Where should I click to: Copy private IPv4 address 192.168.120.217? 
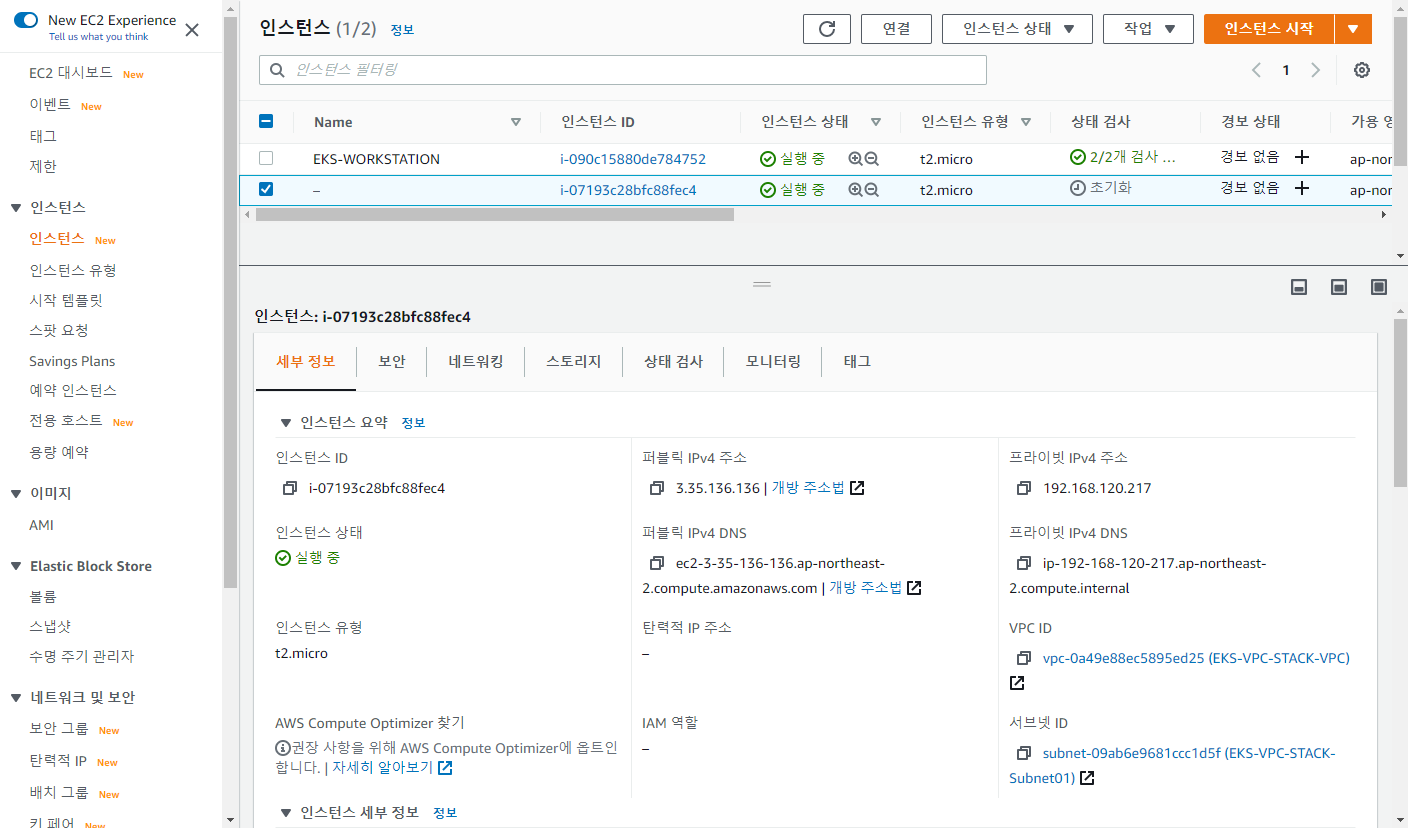click(1024, 488)
